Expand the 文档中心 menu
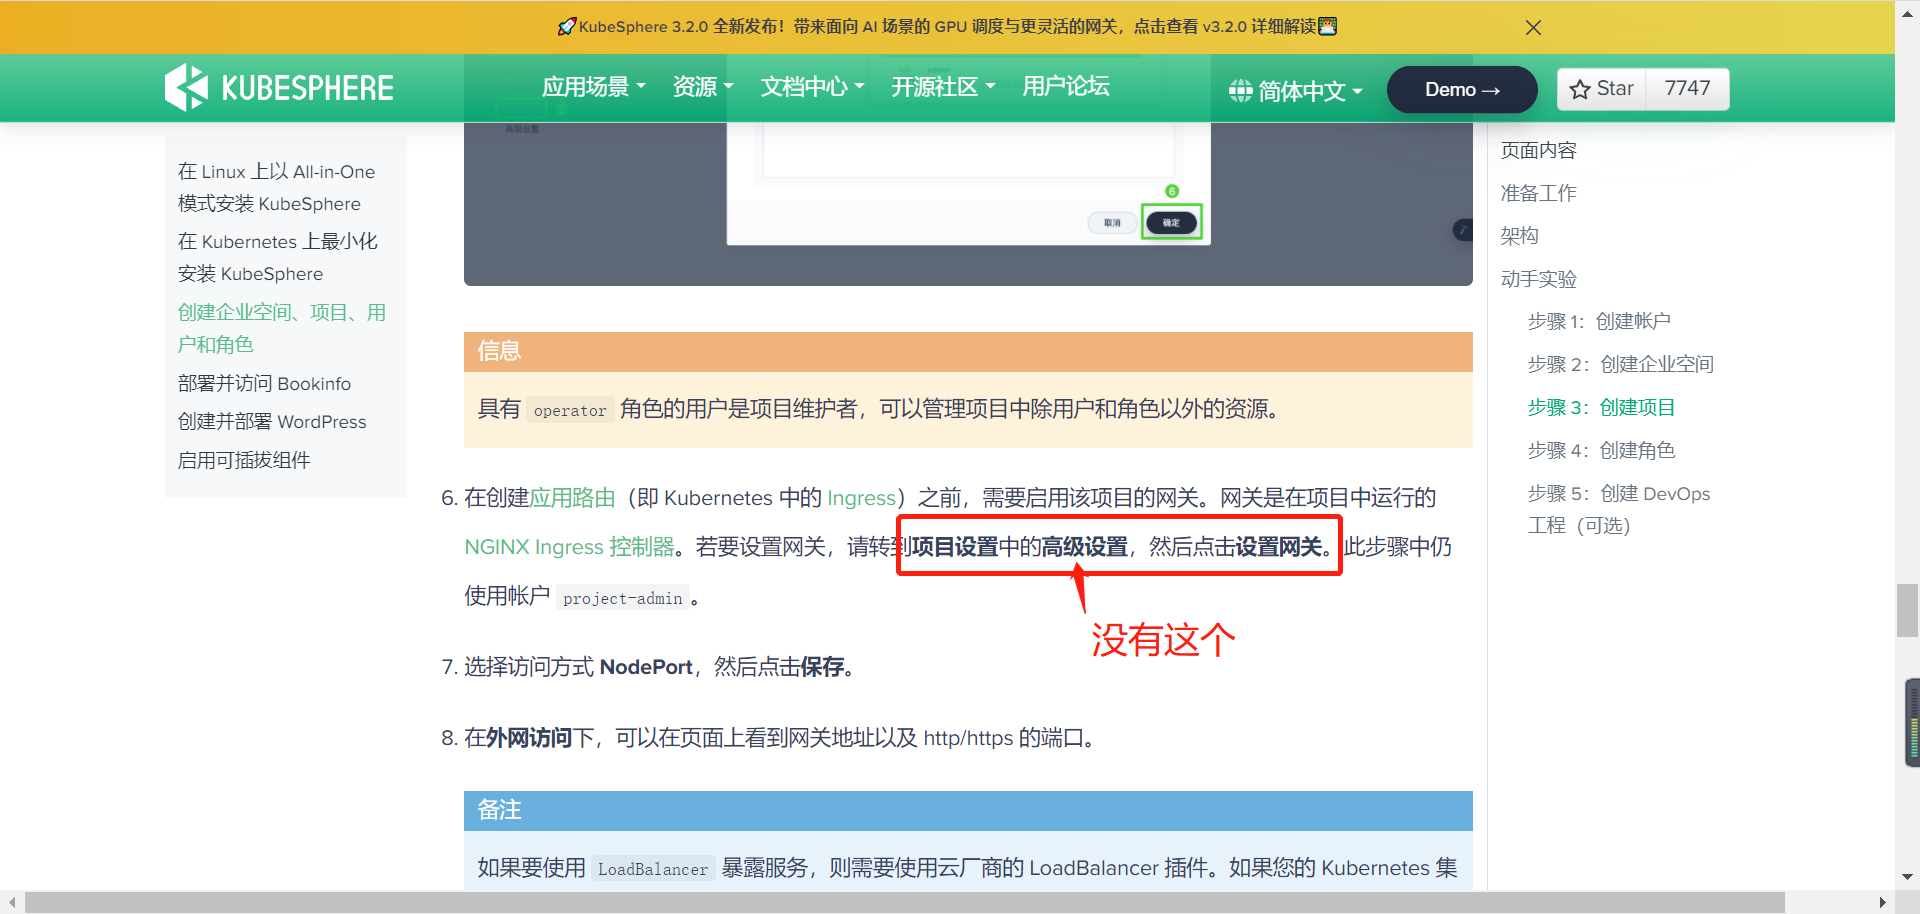The image size is (1920, 914). pyautogui.click(x=812, y=87)
